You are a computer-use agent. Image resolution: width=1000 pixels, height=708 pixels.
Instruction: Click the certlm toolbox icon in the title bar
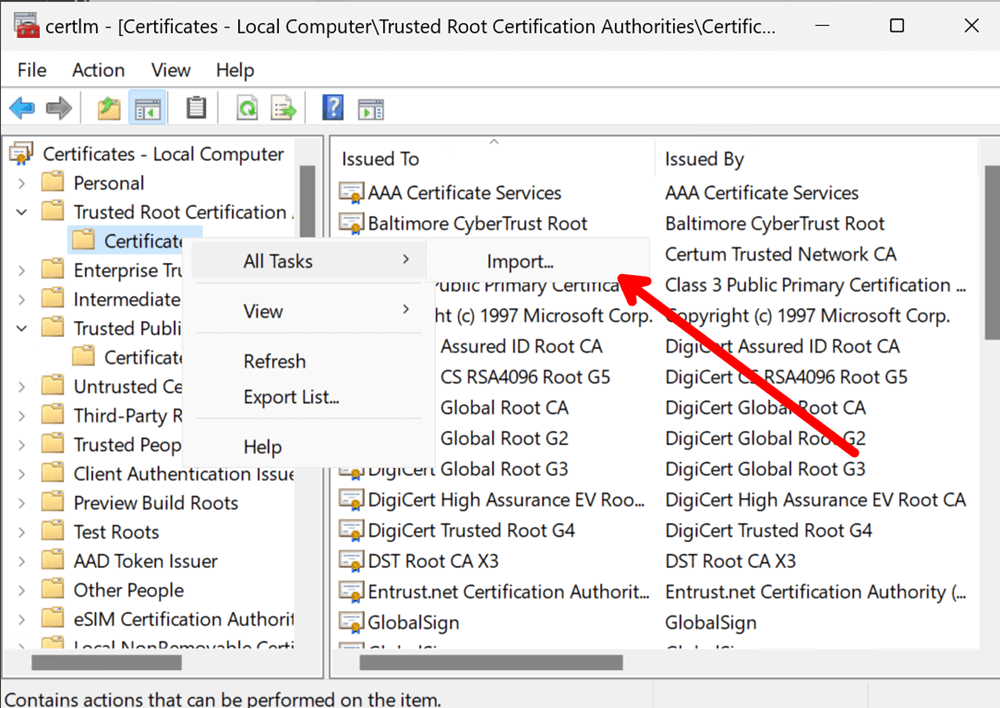coord(27,25)
